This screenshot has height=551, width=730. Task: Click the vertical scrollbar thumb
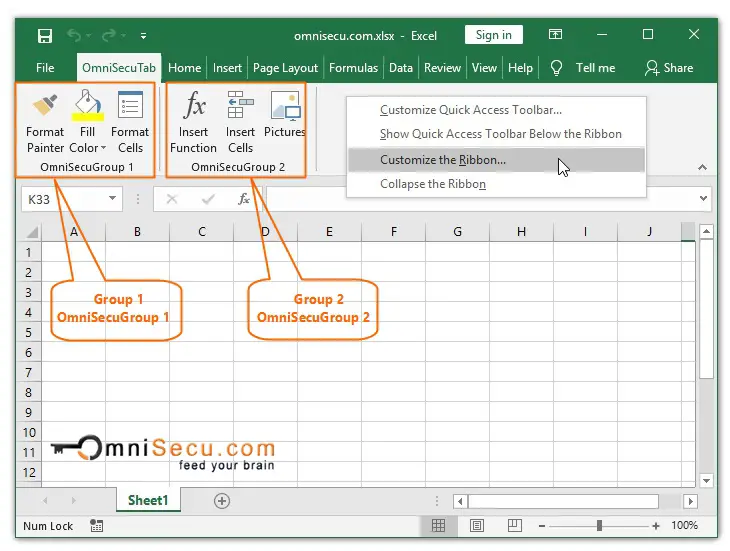click(706, 309)
